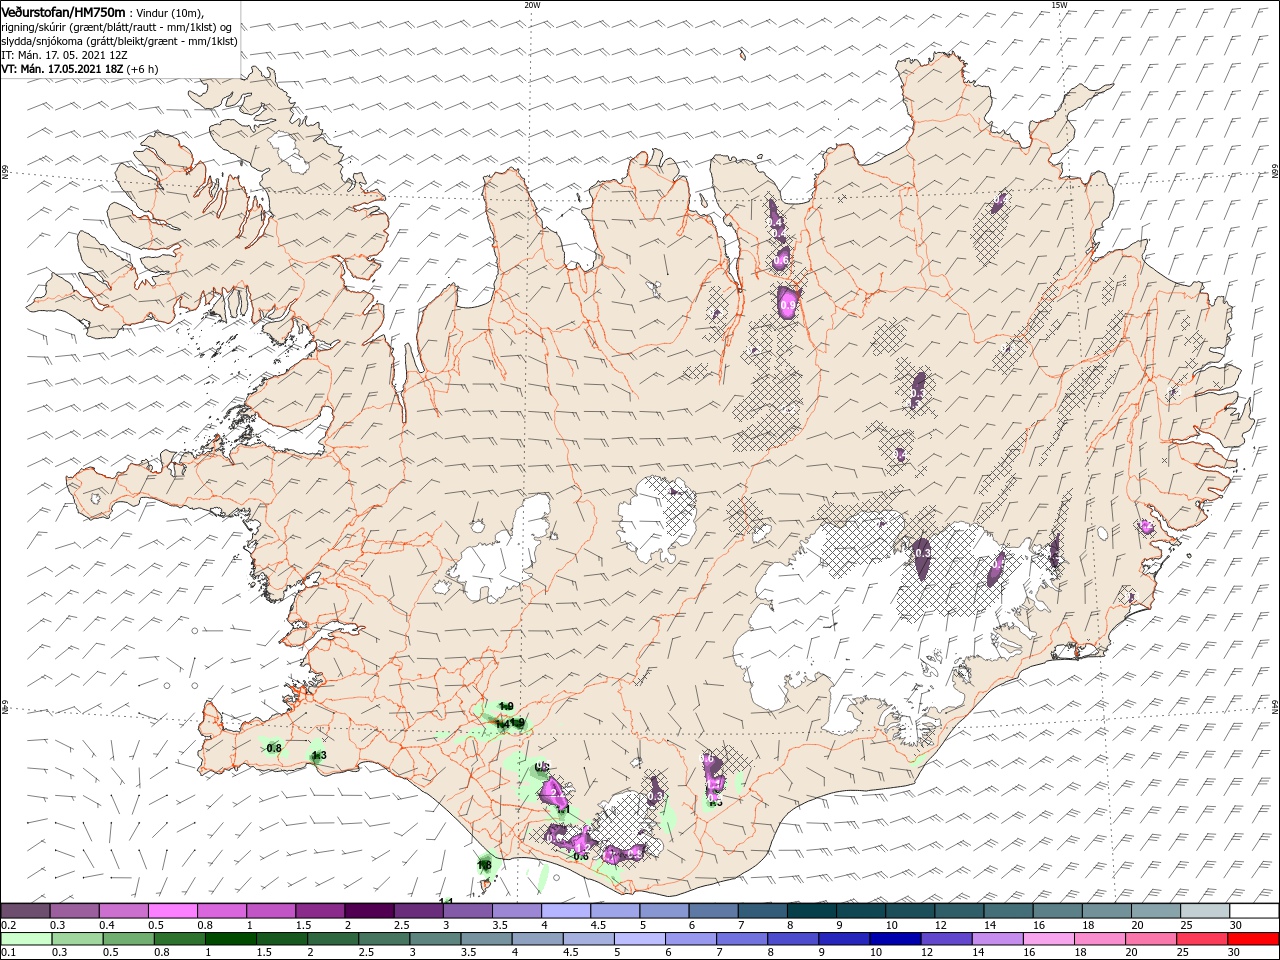
Task: Select the IT: Mán. 17. 05. 2021 12Z line
Action: [x=64, y=55]
